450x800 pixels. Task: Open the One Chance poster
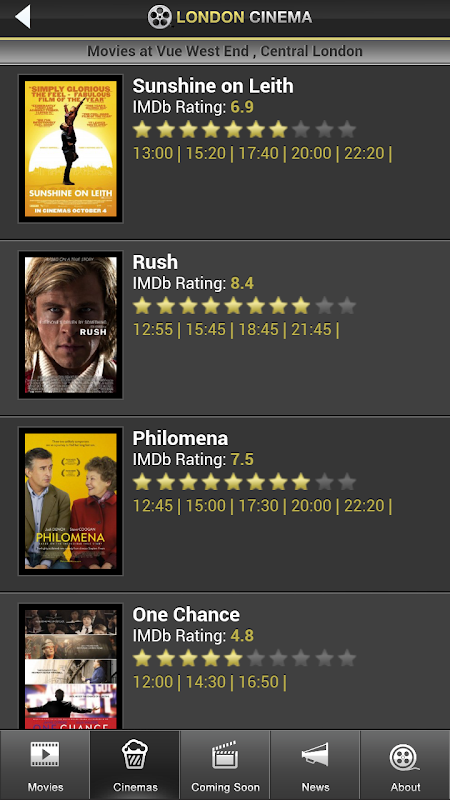[x=70, y=666]
